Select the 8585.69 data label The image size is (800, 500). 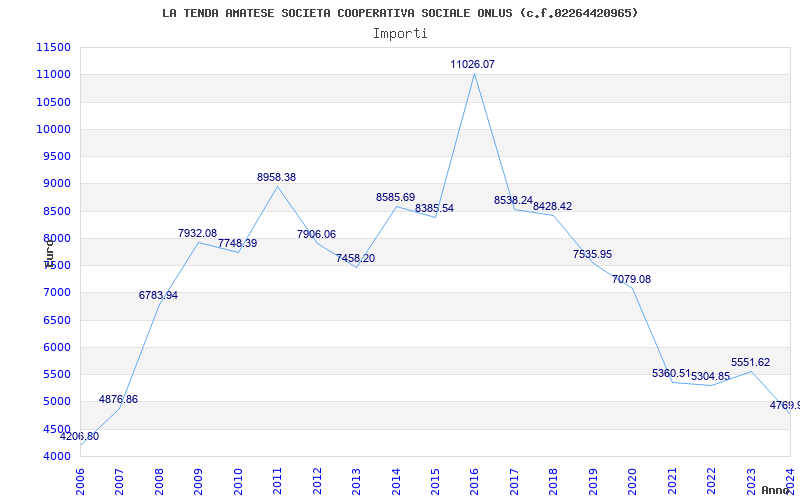(x=395, y=197)
